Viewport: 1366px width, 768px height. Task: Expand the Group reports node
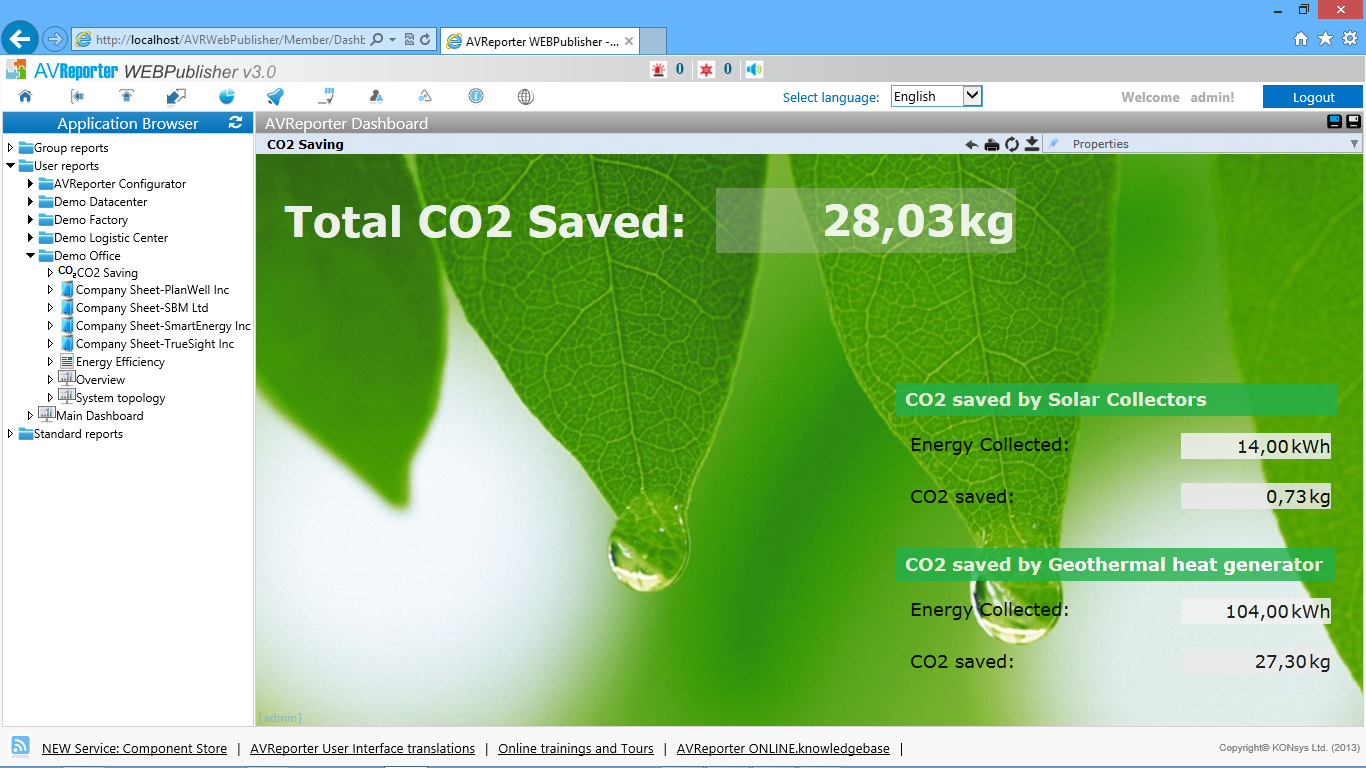(x=10, y=148)
